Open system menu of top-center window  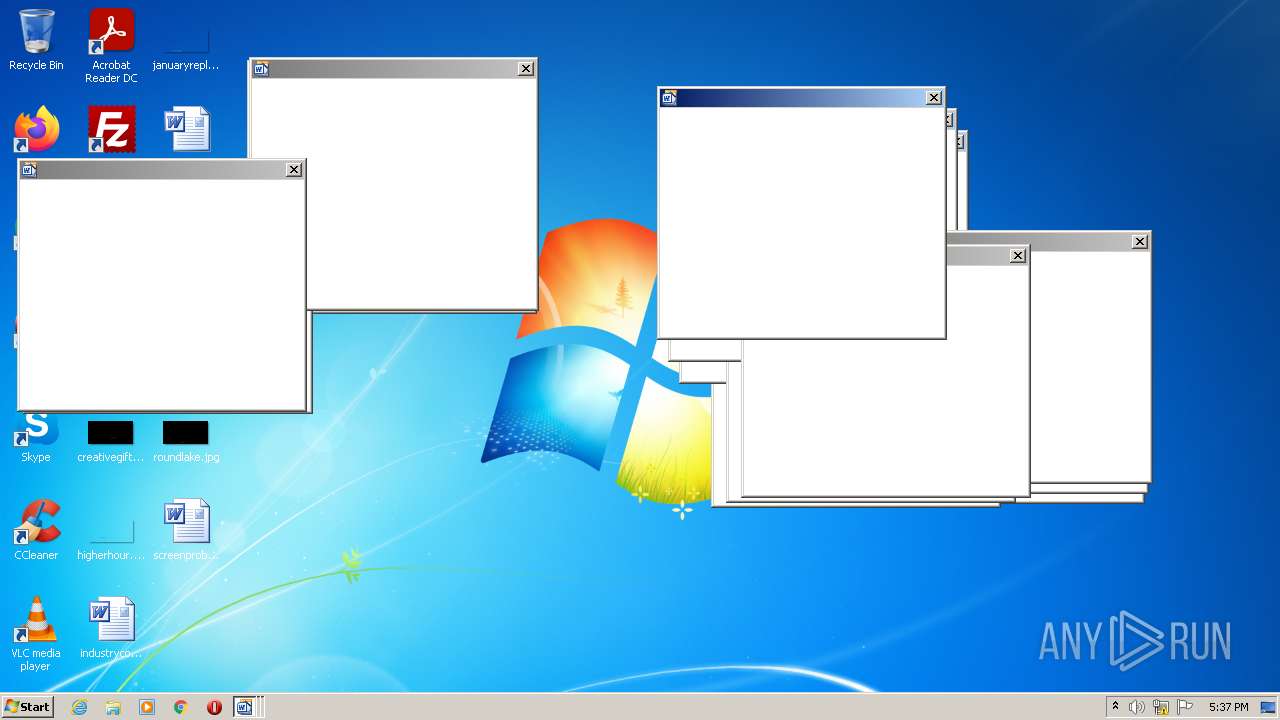point(261,68)
